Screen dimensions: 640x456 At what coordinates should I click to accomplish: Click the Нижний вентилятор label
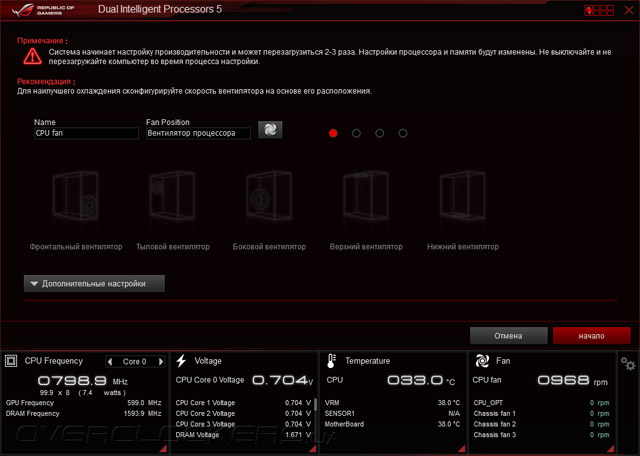(x=462, y=247)
